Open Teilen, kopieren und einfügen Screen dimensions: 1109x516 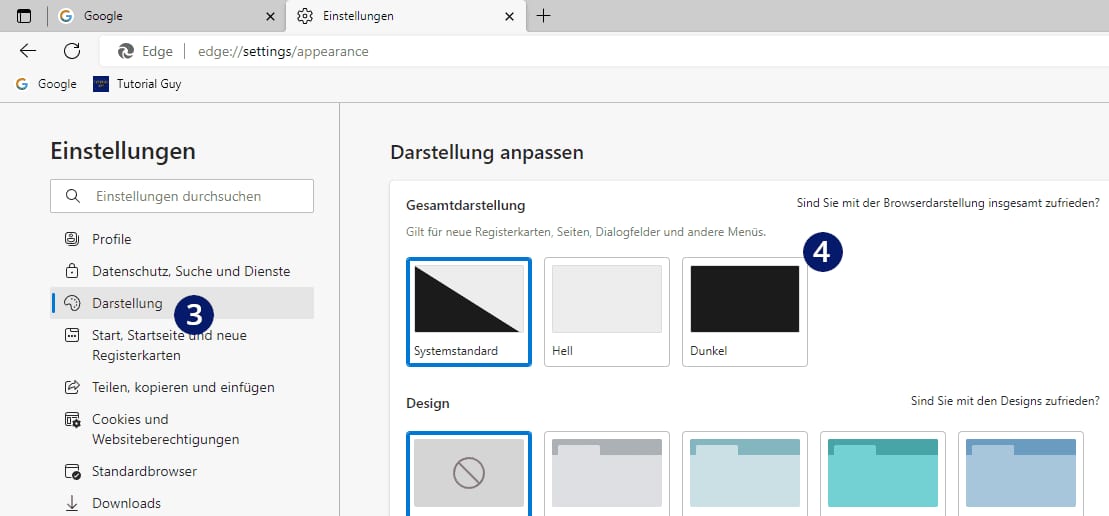(182, 387)
